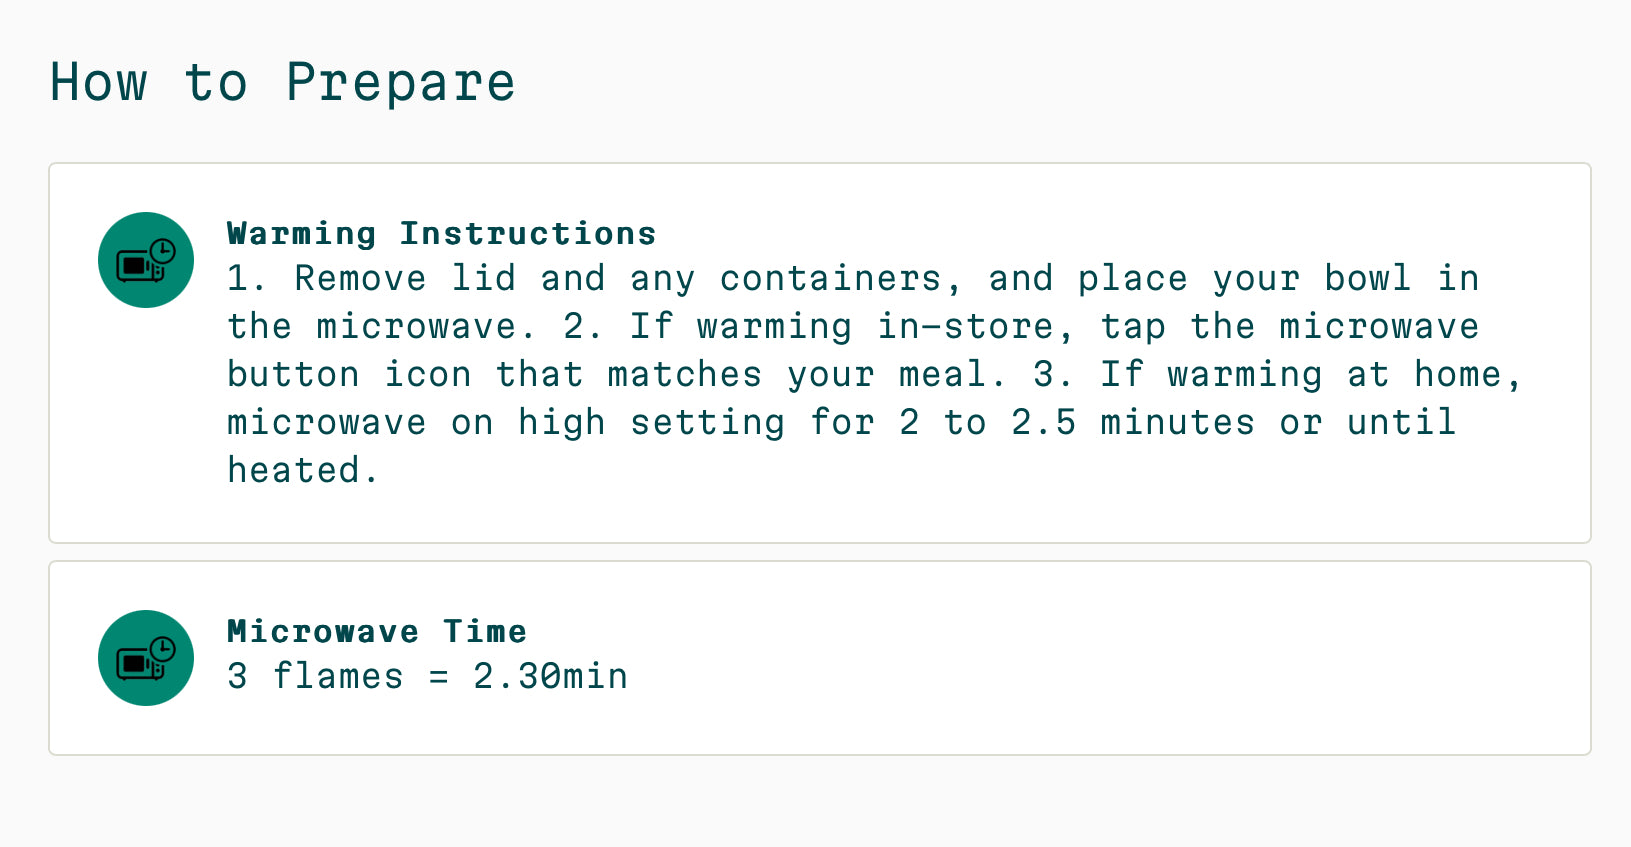Image resolution: width=1631 pixels, height=847 pixels.
Task: Click "microwave on high setting" text
Action: pyautogui.click(x=506, y=423)
